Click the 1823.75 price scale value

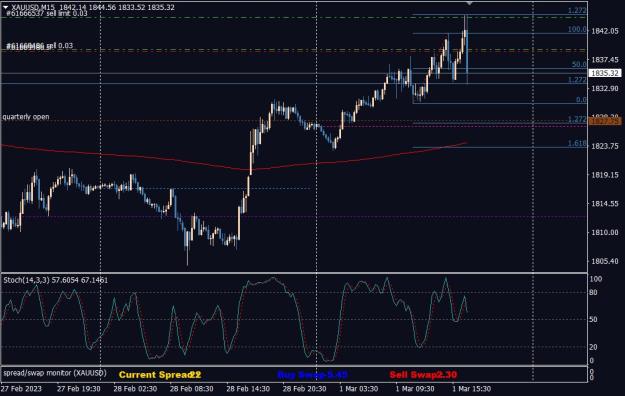point(605,146)
